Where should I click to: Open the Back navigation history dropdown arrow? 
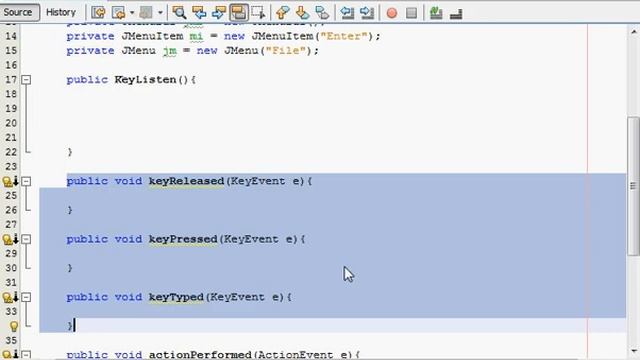(132, 13)
